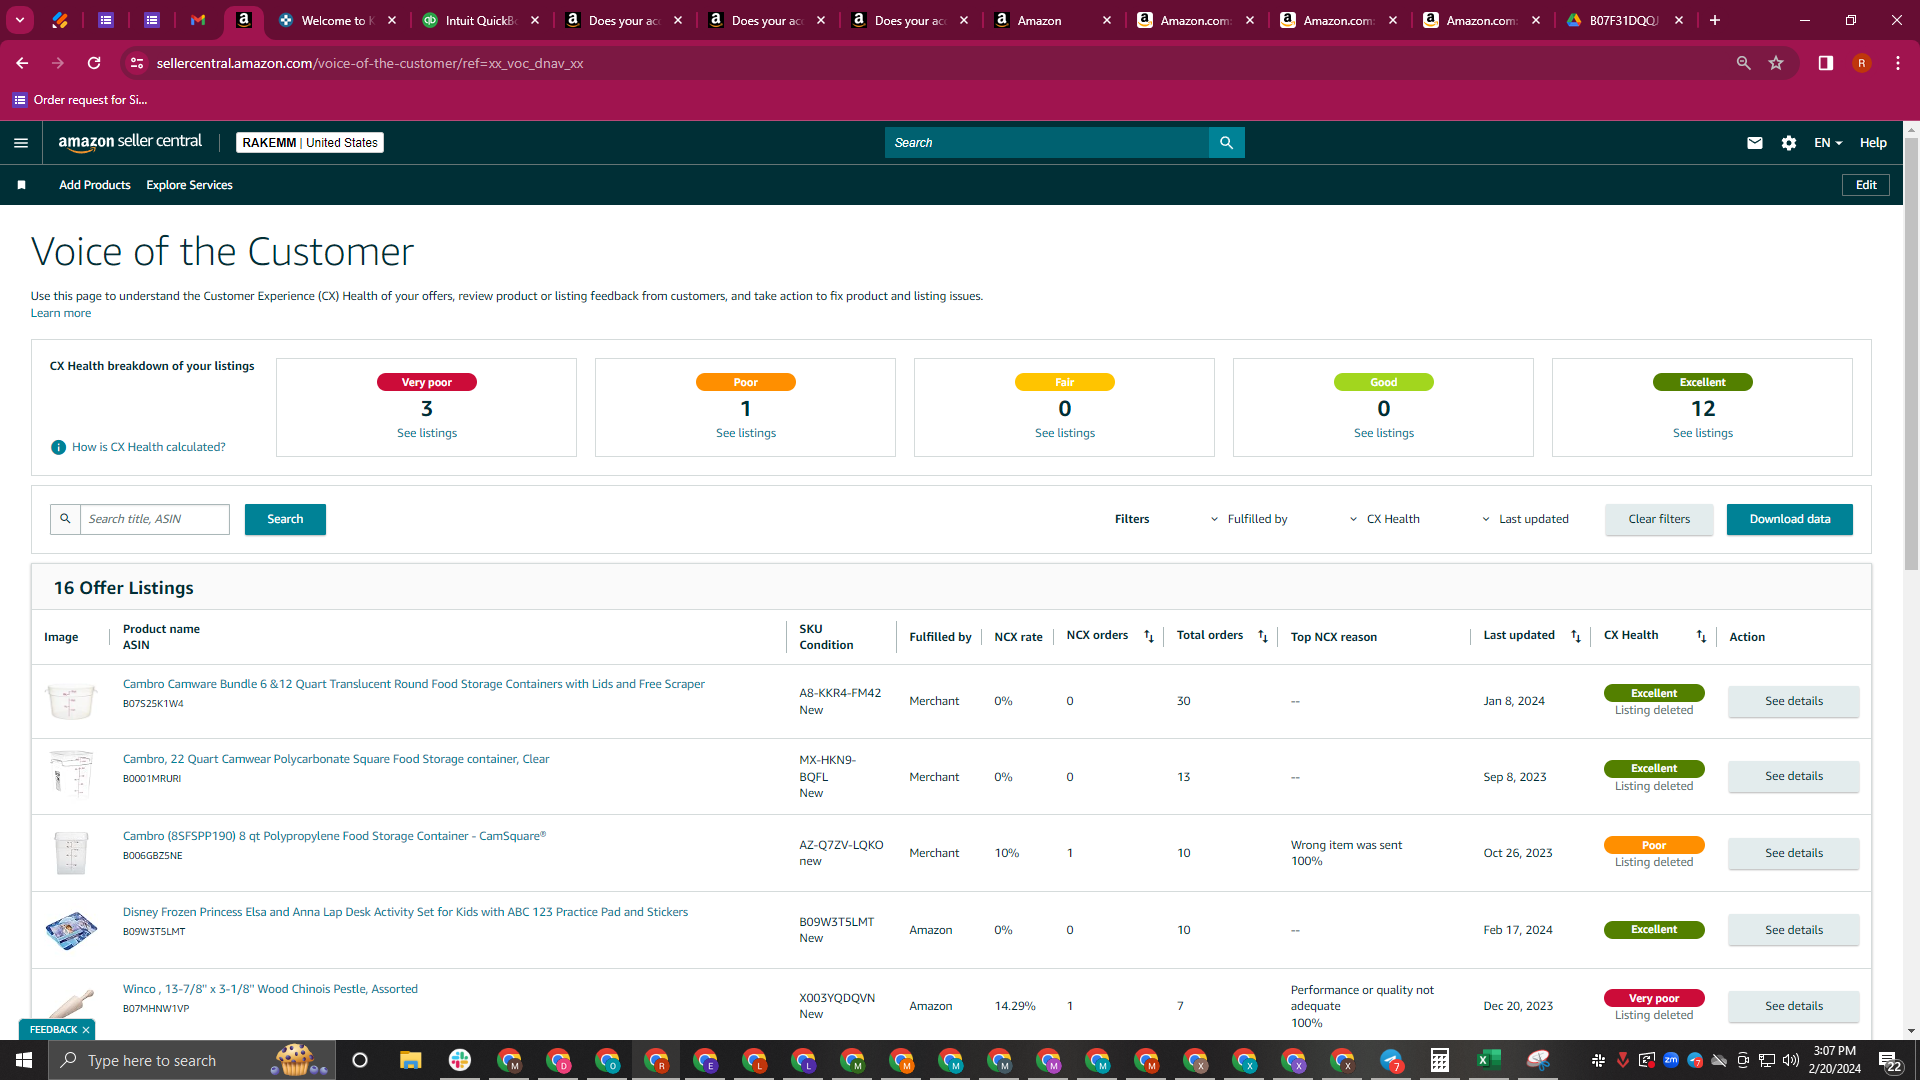See listings under the Excellent card
Viewport: 1920px width, 1080px height.
[1703, 433]
